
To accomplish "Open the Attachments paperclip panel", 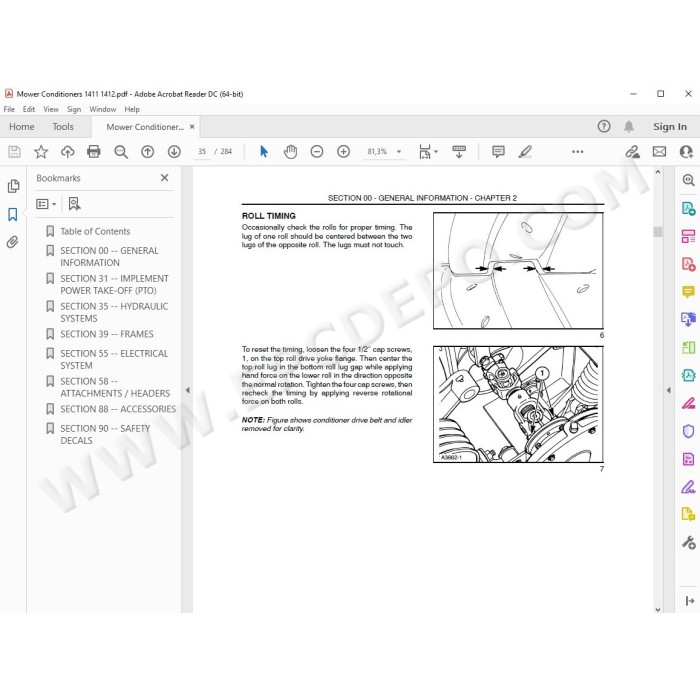I will coord(12,242).
